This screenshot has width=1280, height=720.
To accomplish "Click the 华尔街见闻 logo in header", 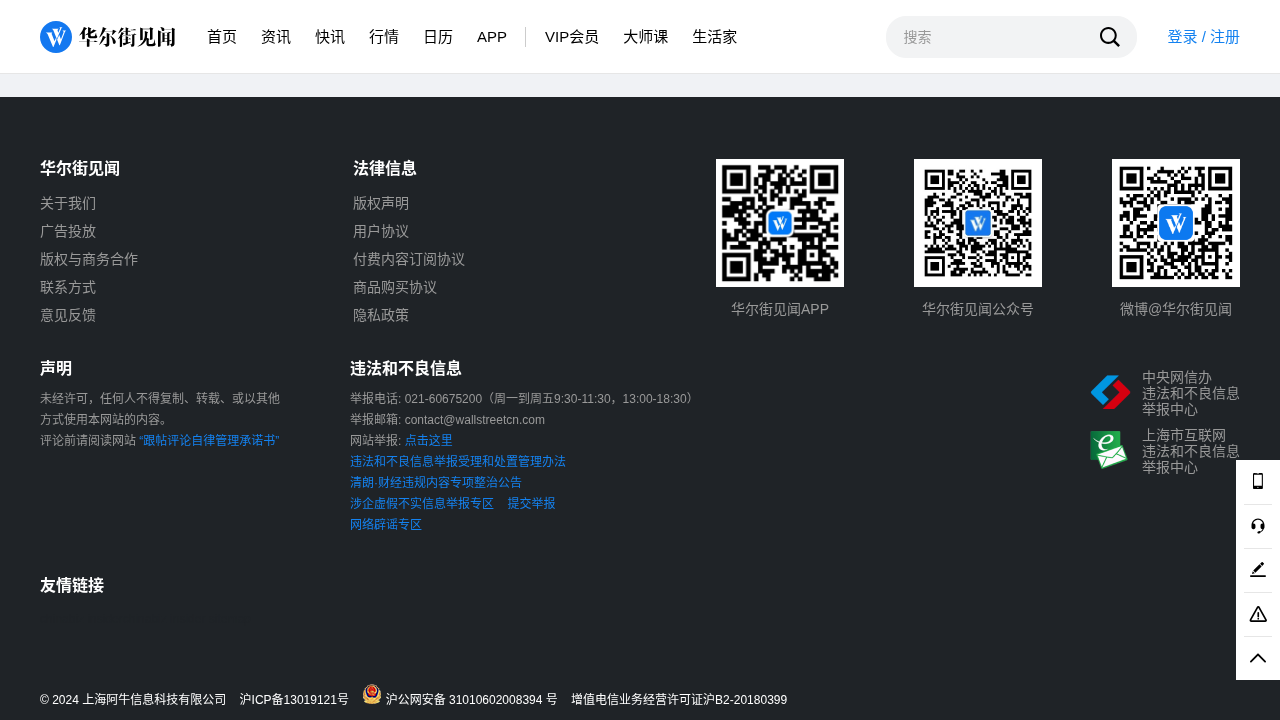I will click(x=108, y=37).
